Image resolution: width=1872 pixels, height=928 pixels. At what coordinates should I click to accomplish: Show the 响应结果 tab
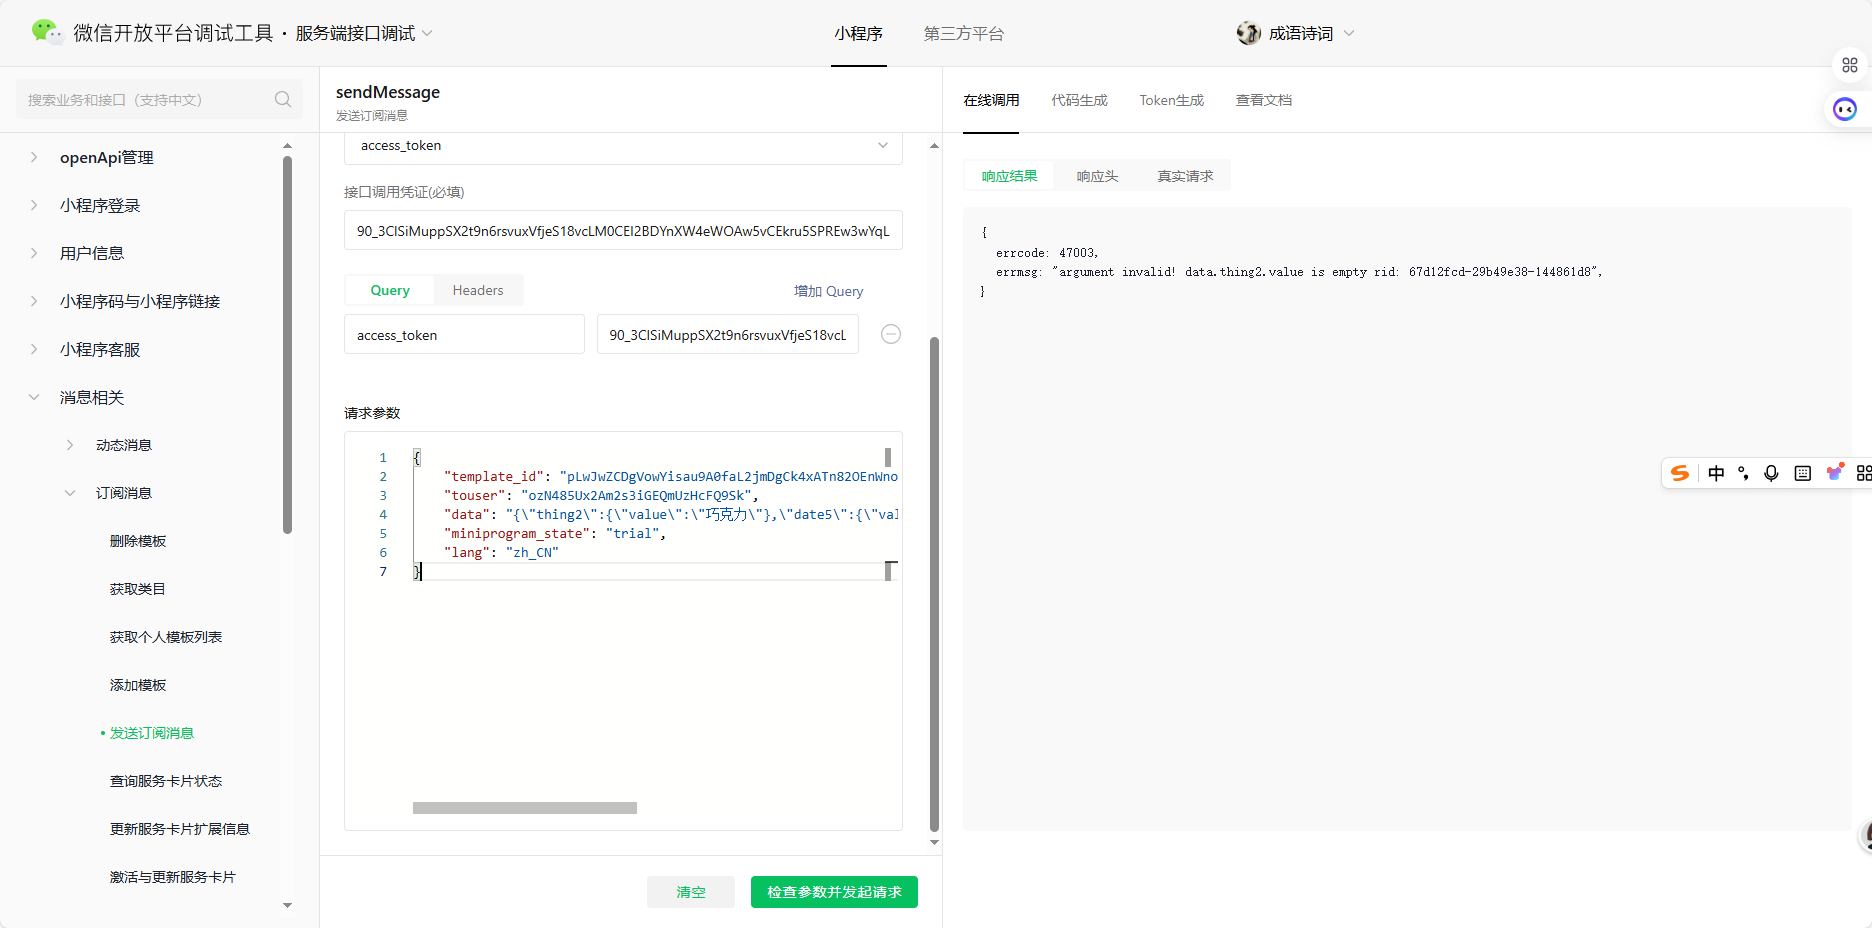1009,176
